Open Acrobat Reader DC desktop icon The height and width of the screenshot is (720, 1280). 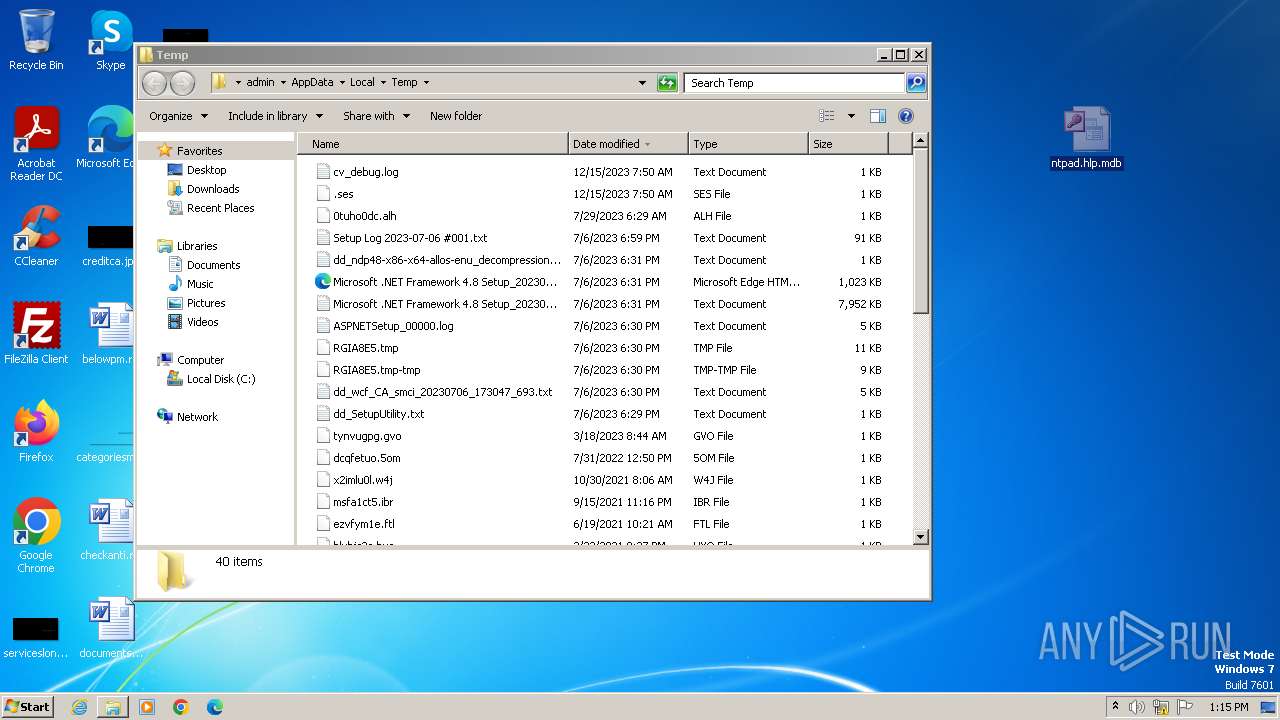36,144
